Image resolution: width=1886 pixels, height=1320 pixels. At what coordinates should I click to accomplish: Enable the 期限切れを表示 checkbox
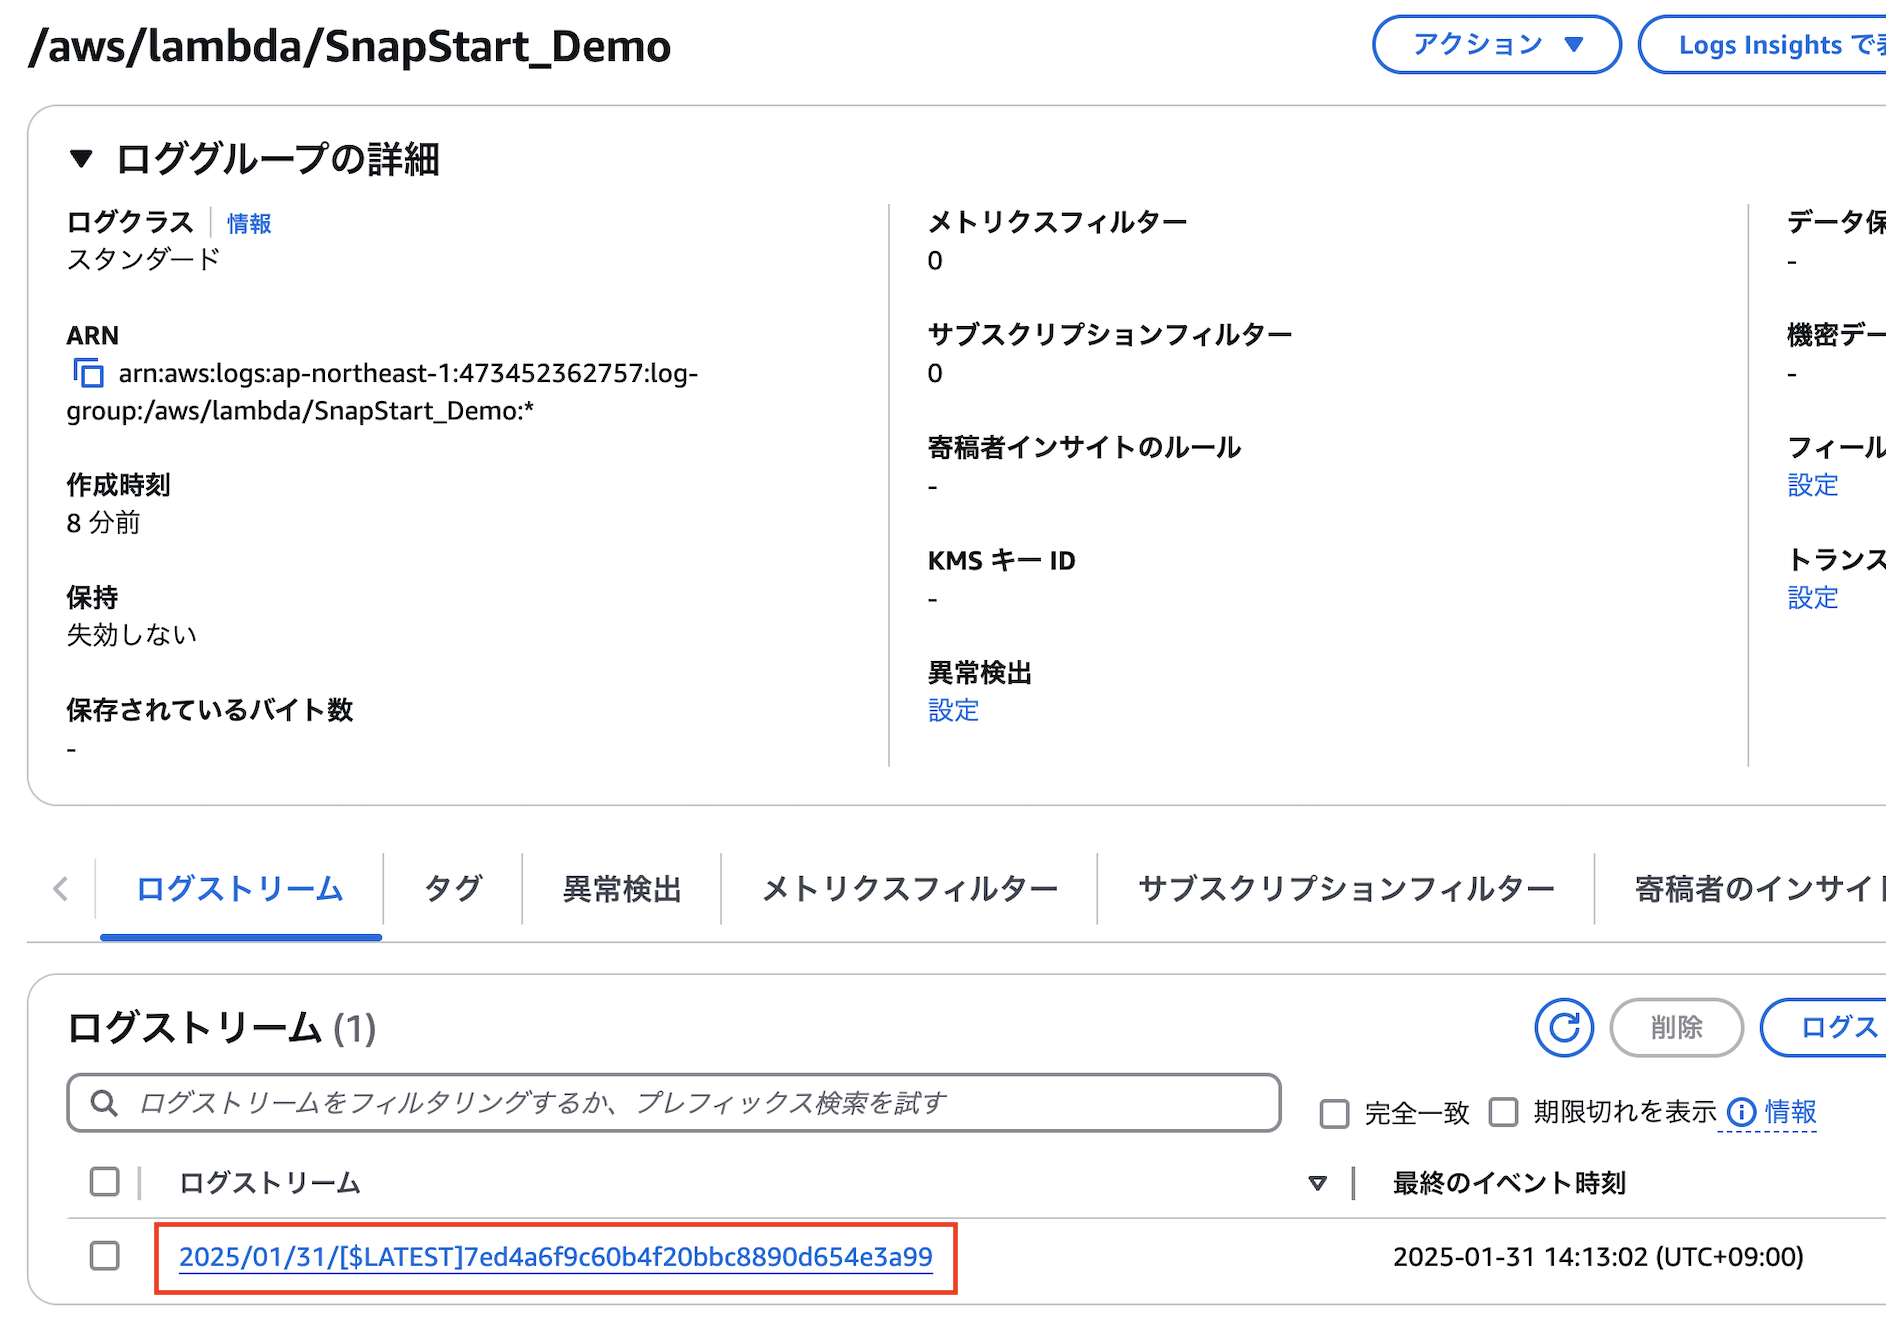[1503, 1112]
